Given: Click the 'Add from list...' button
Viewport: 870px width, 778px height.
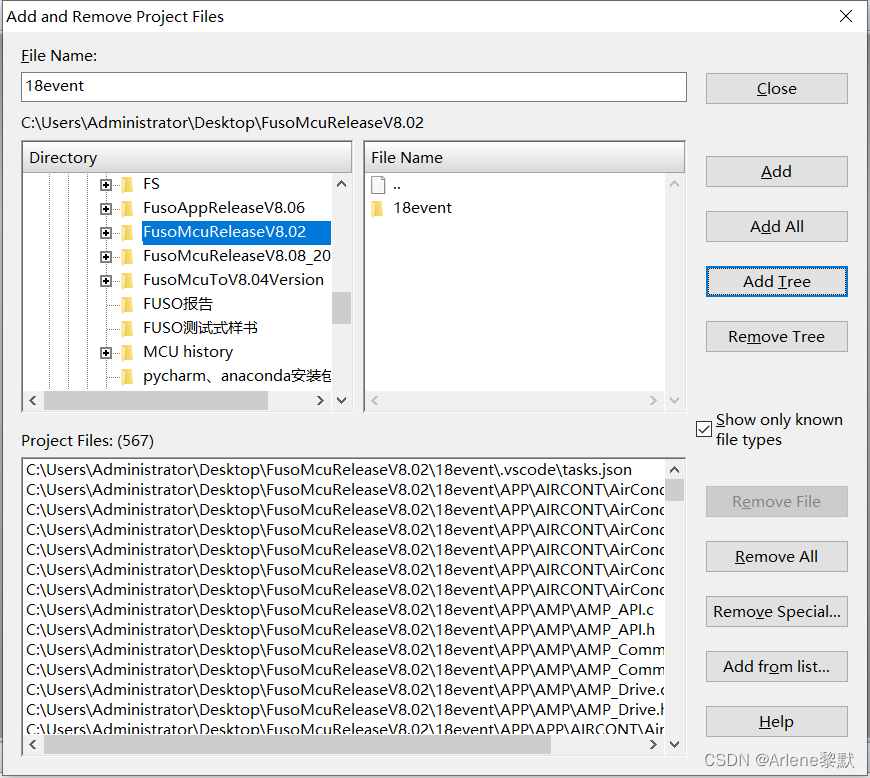Looking at the screenshot, I should click(x=776, y=666).
